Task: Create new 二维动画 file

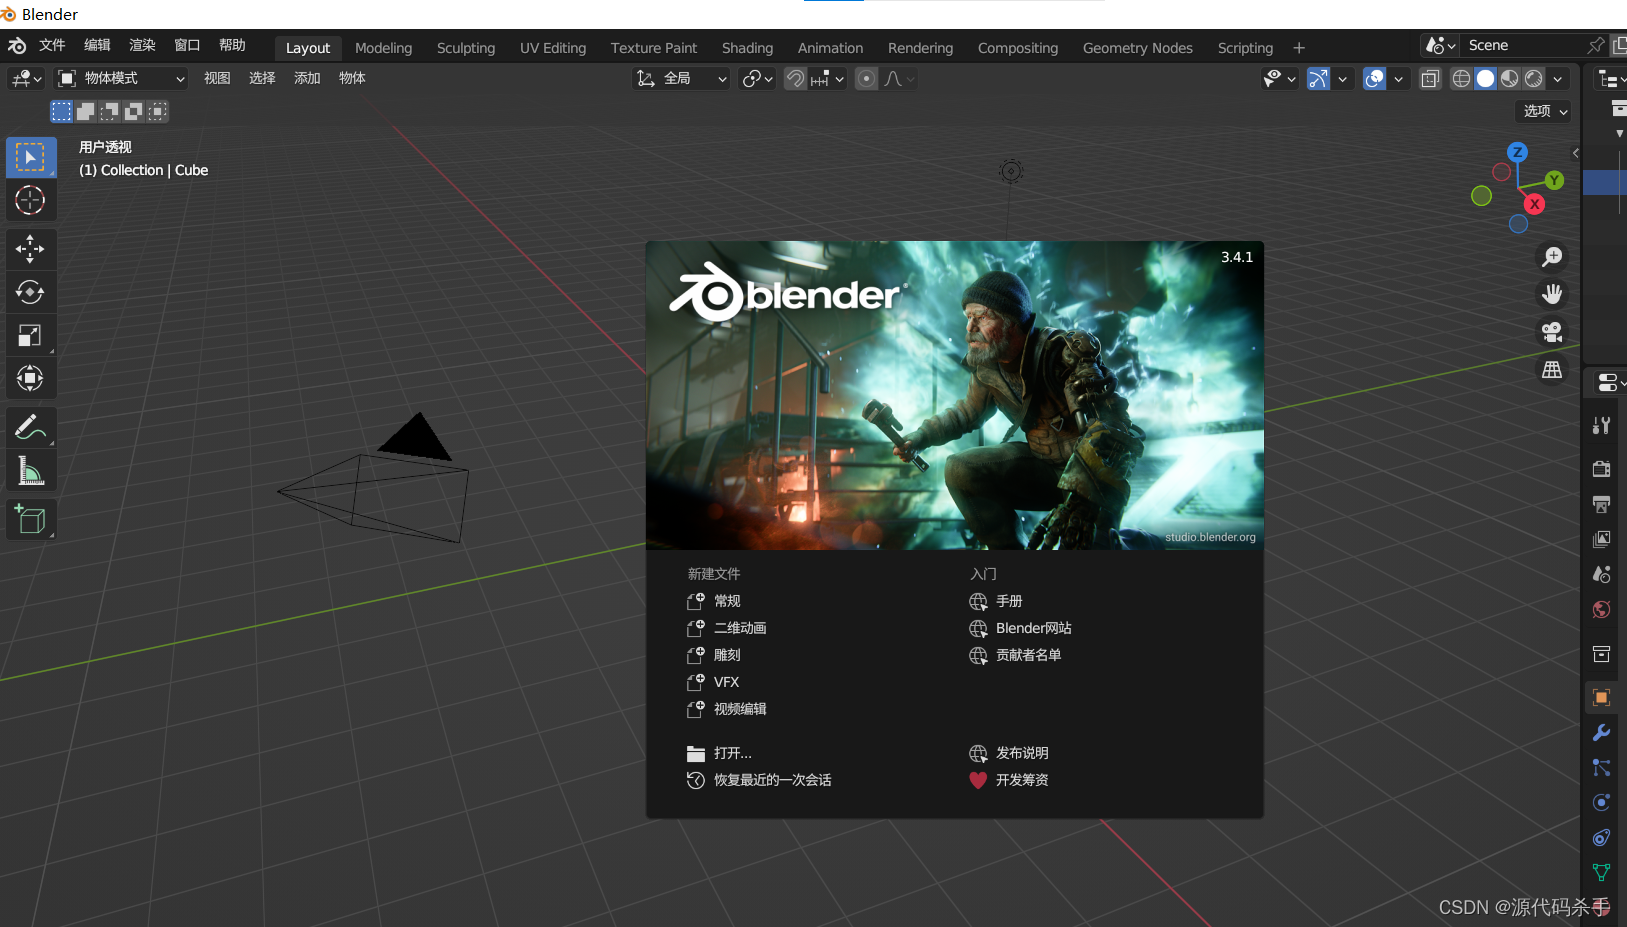Action: (727, 628)
